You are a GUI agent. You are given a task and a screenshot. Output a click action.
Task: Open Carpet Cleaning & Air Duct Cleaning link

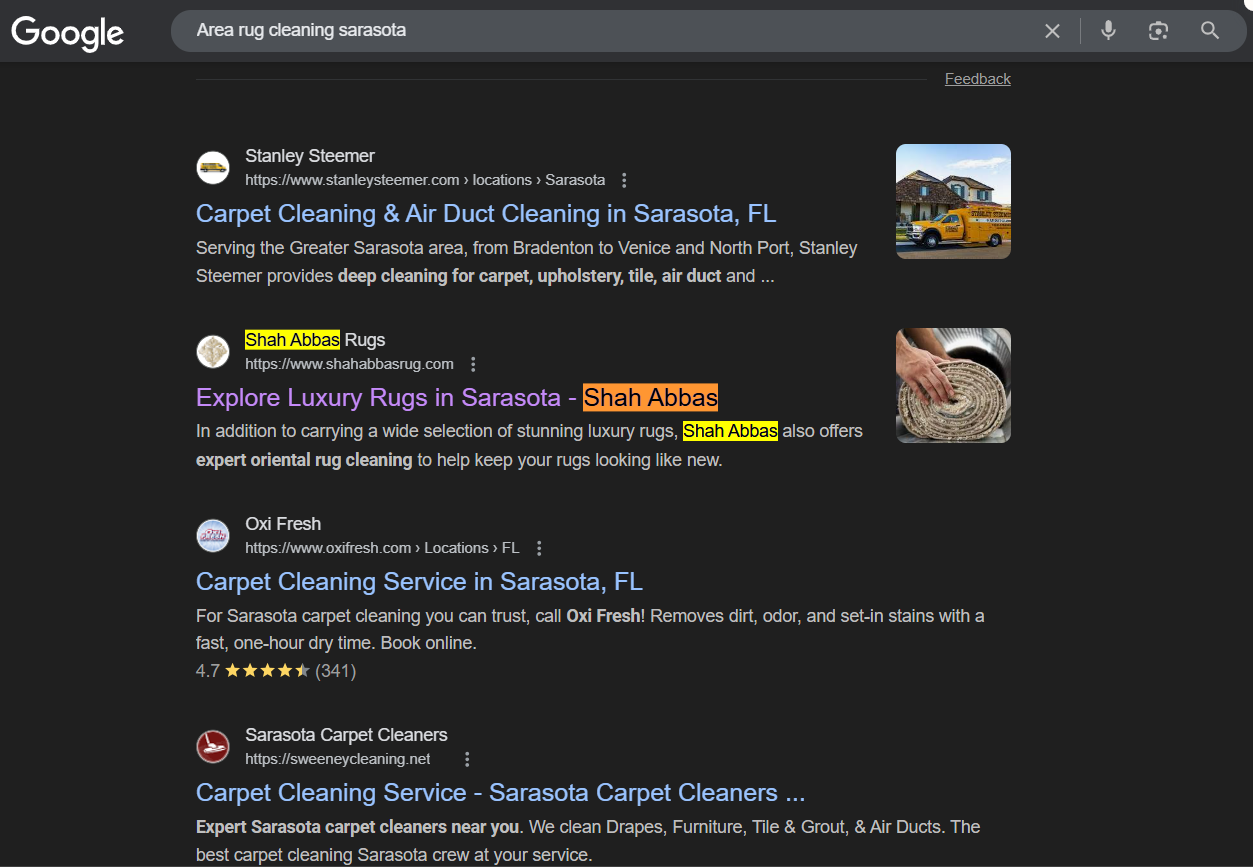point(485,214)
